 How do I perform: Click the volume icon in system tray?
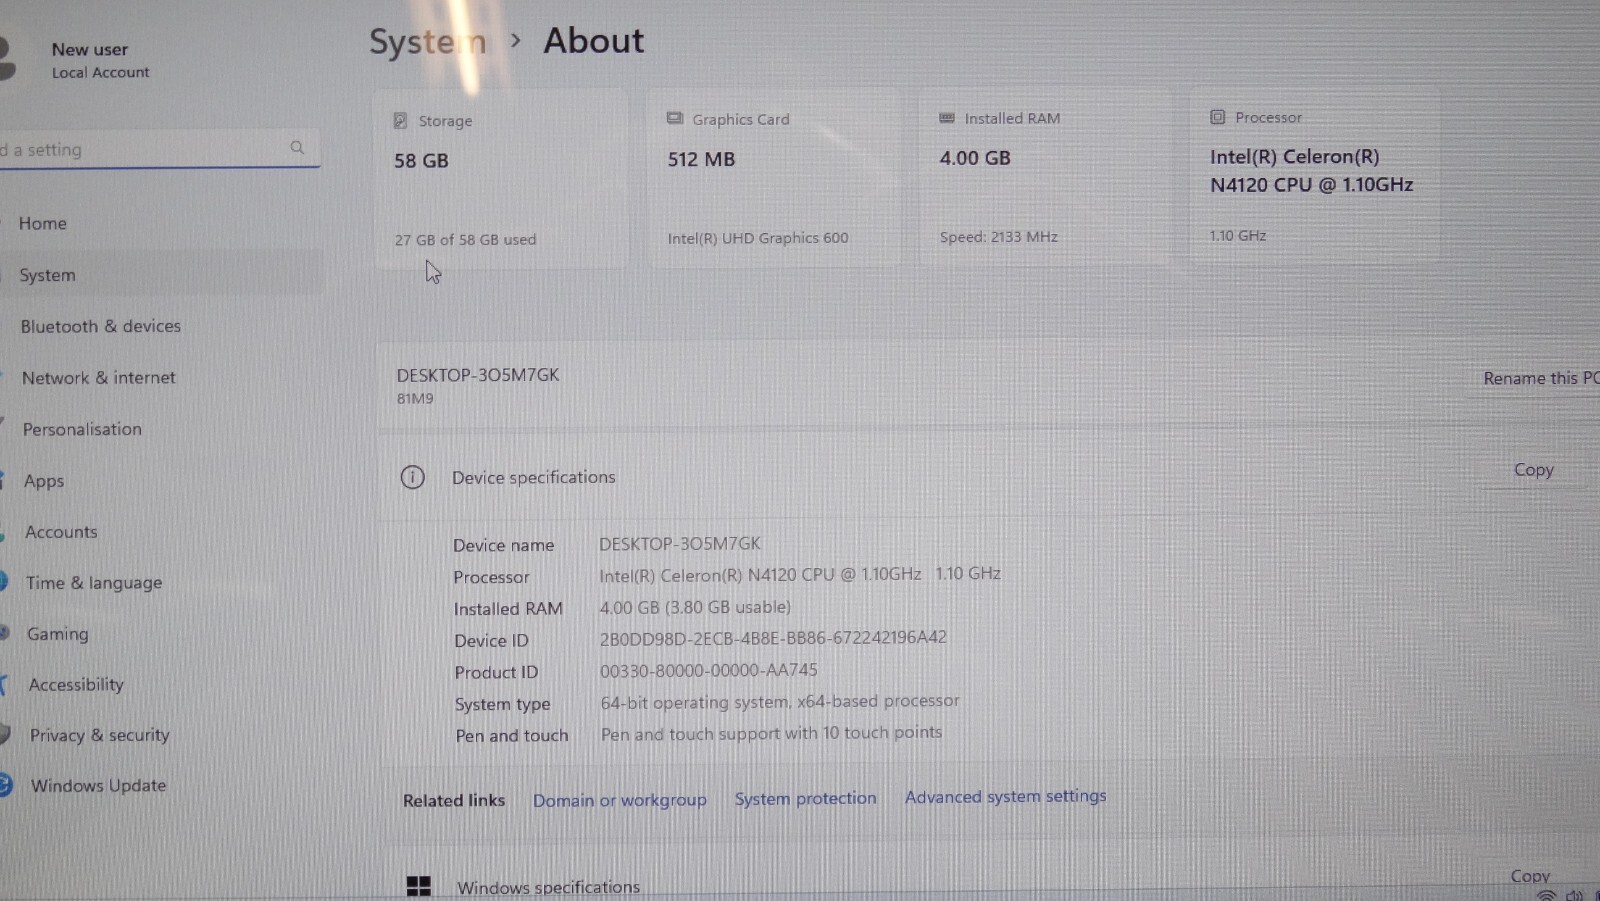(x=1575, y=895)
